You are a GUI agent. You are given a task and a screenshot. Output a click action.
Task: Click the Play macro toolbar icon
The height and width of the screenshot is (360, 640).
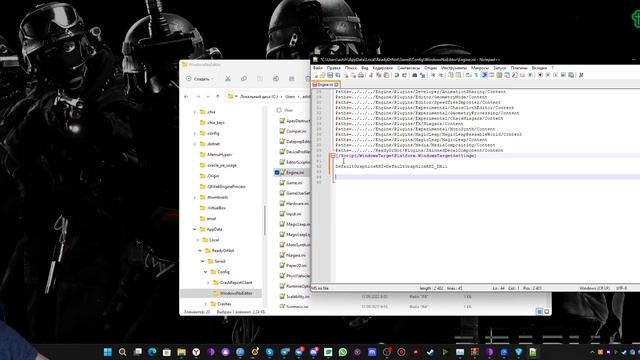tap(556, 75)
